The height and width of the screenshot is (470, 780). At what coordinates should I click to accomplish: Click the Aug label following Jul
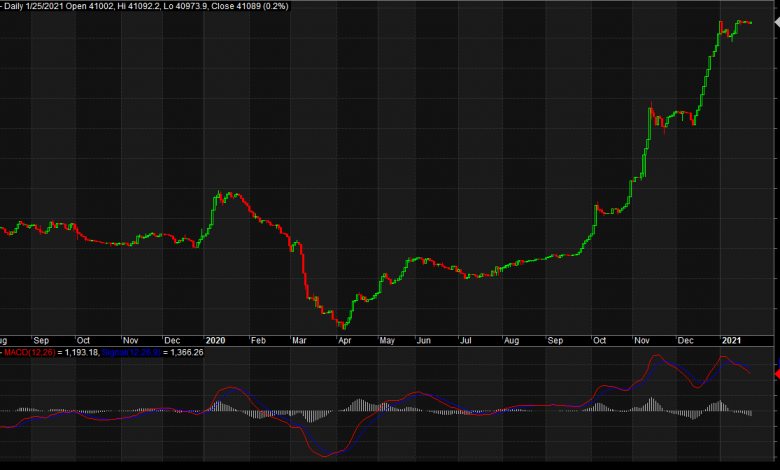tap(511, 341)
